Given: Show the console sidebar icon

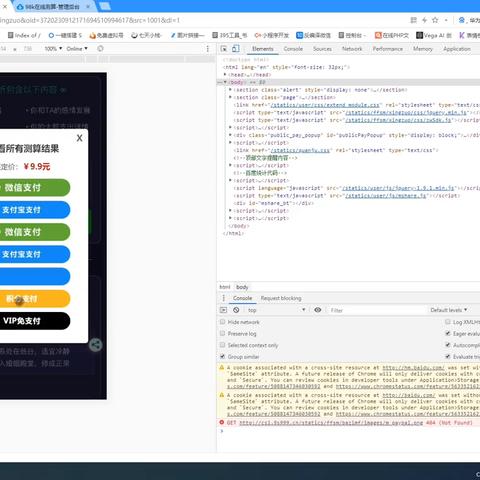Looking at the screenshot, I should pyautogui.click(x=223, y=310).
